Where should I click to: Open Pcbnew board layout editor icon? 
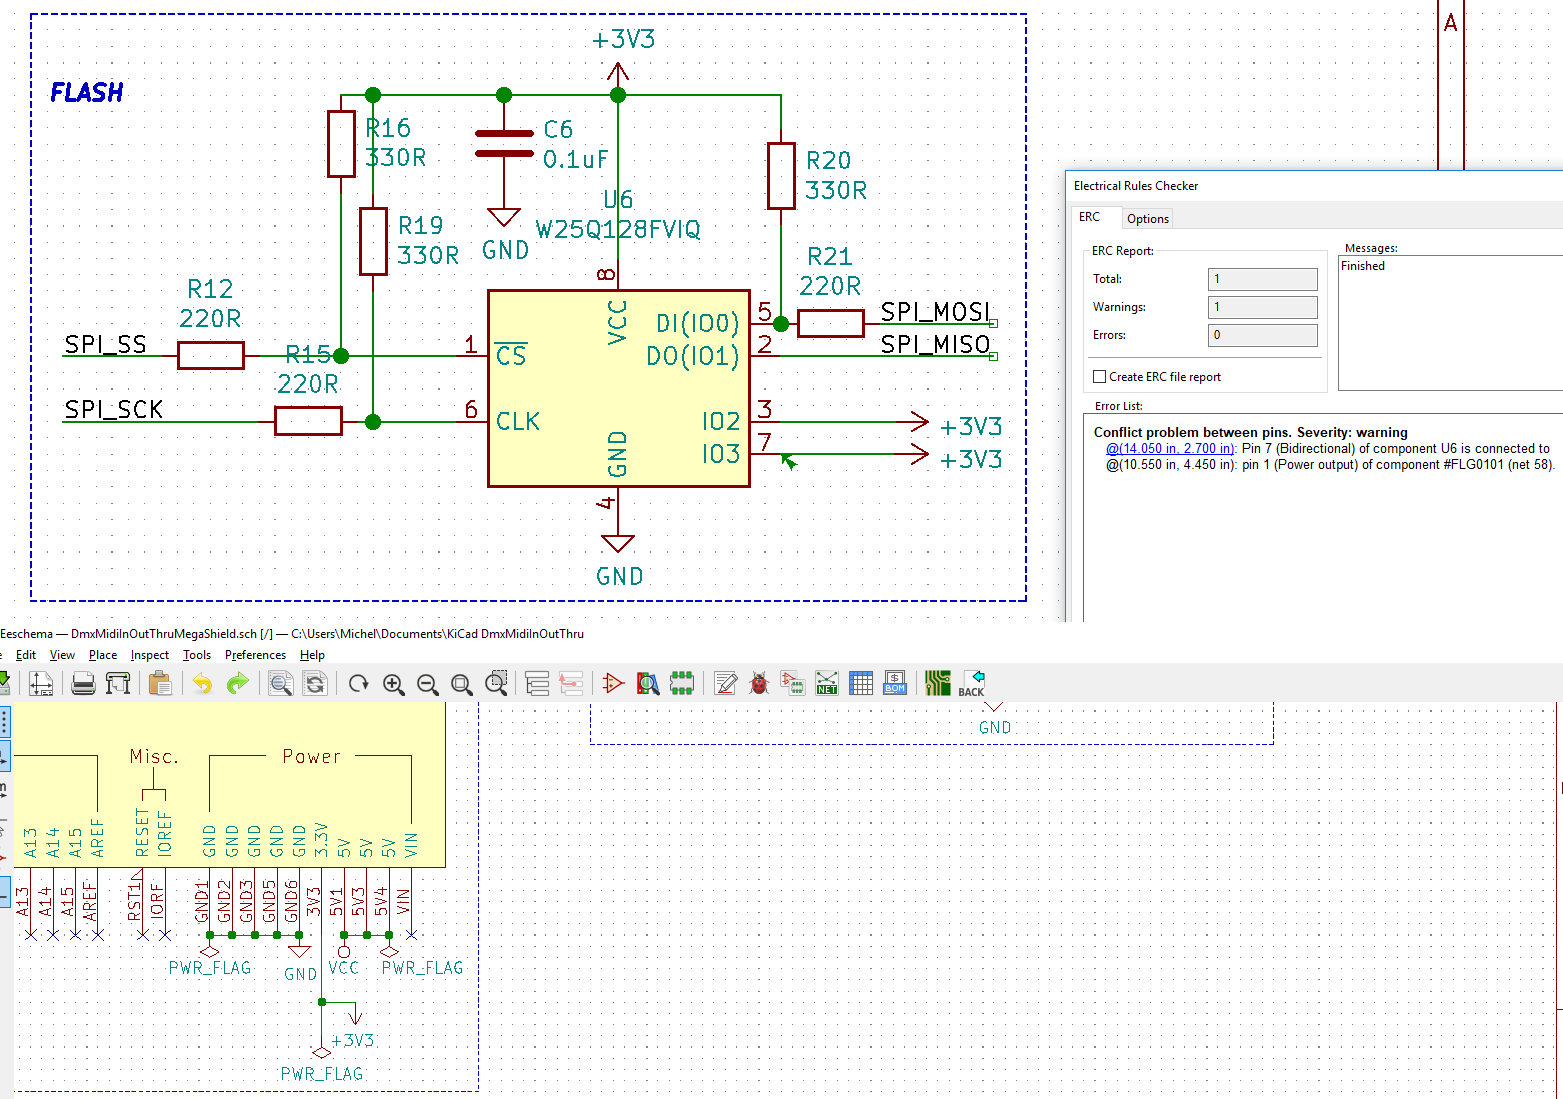pyautogui.click(x=938, y=684)
